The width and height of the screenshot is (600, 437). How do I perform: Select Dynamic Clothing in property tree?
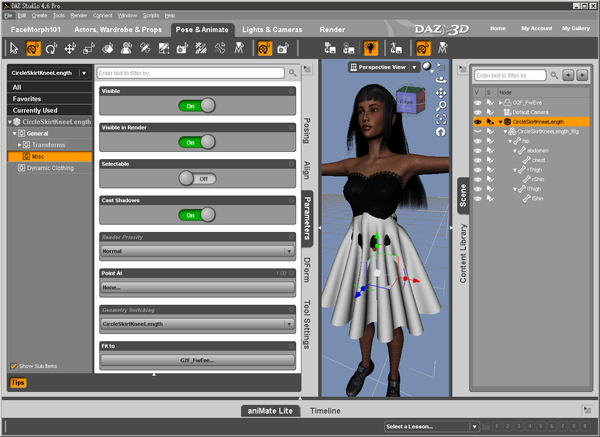pyautogui.click(x=50, y=168)
